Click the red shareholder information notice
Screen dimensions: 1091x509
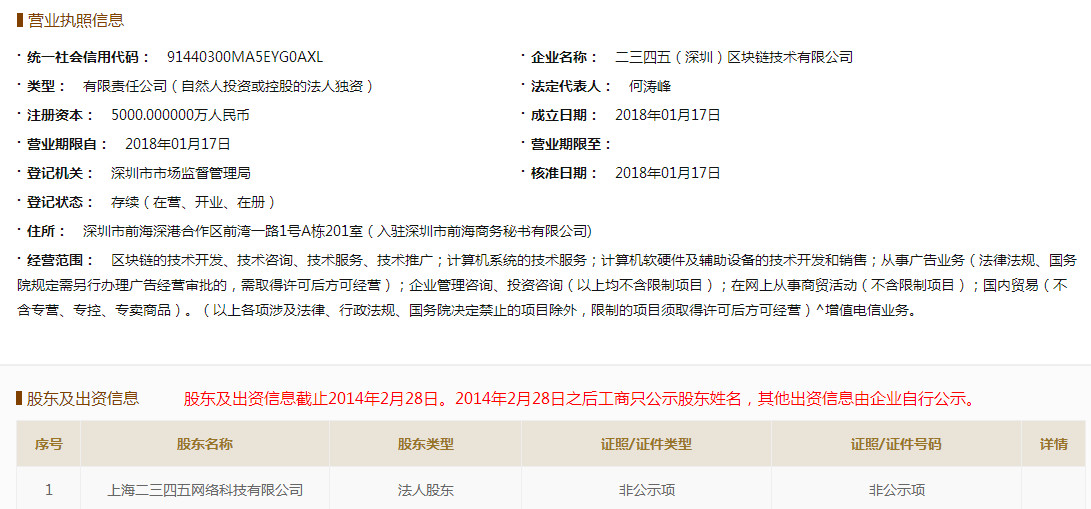(582, 398)
